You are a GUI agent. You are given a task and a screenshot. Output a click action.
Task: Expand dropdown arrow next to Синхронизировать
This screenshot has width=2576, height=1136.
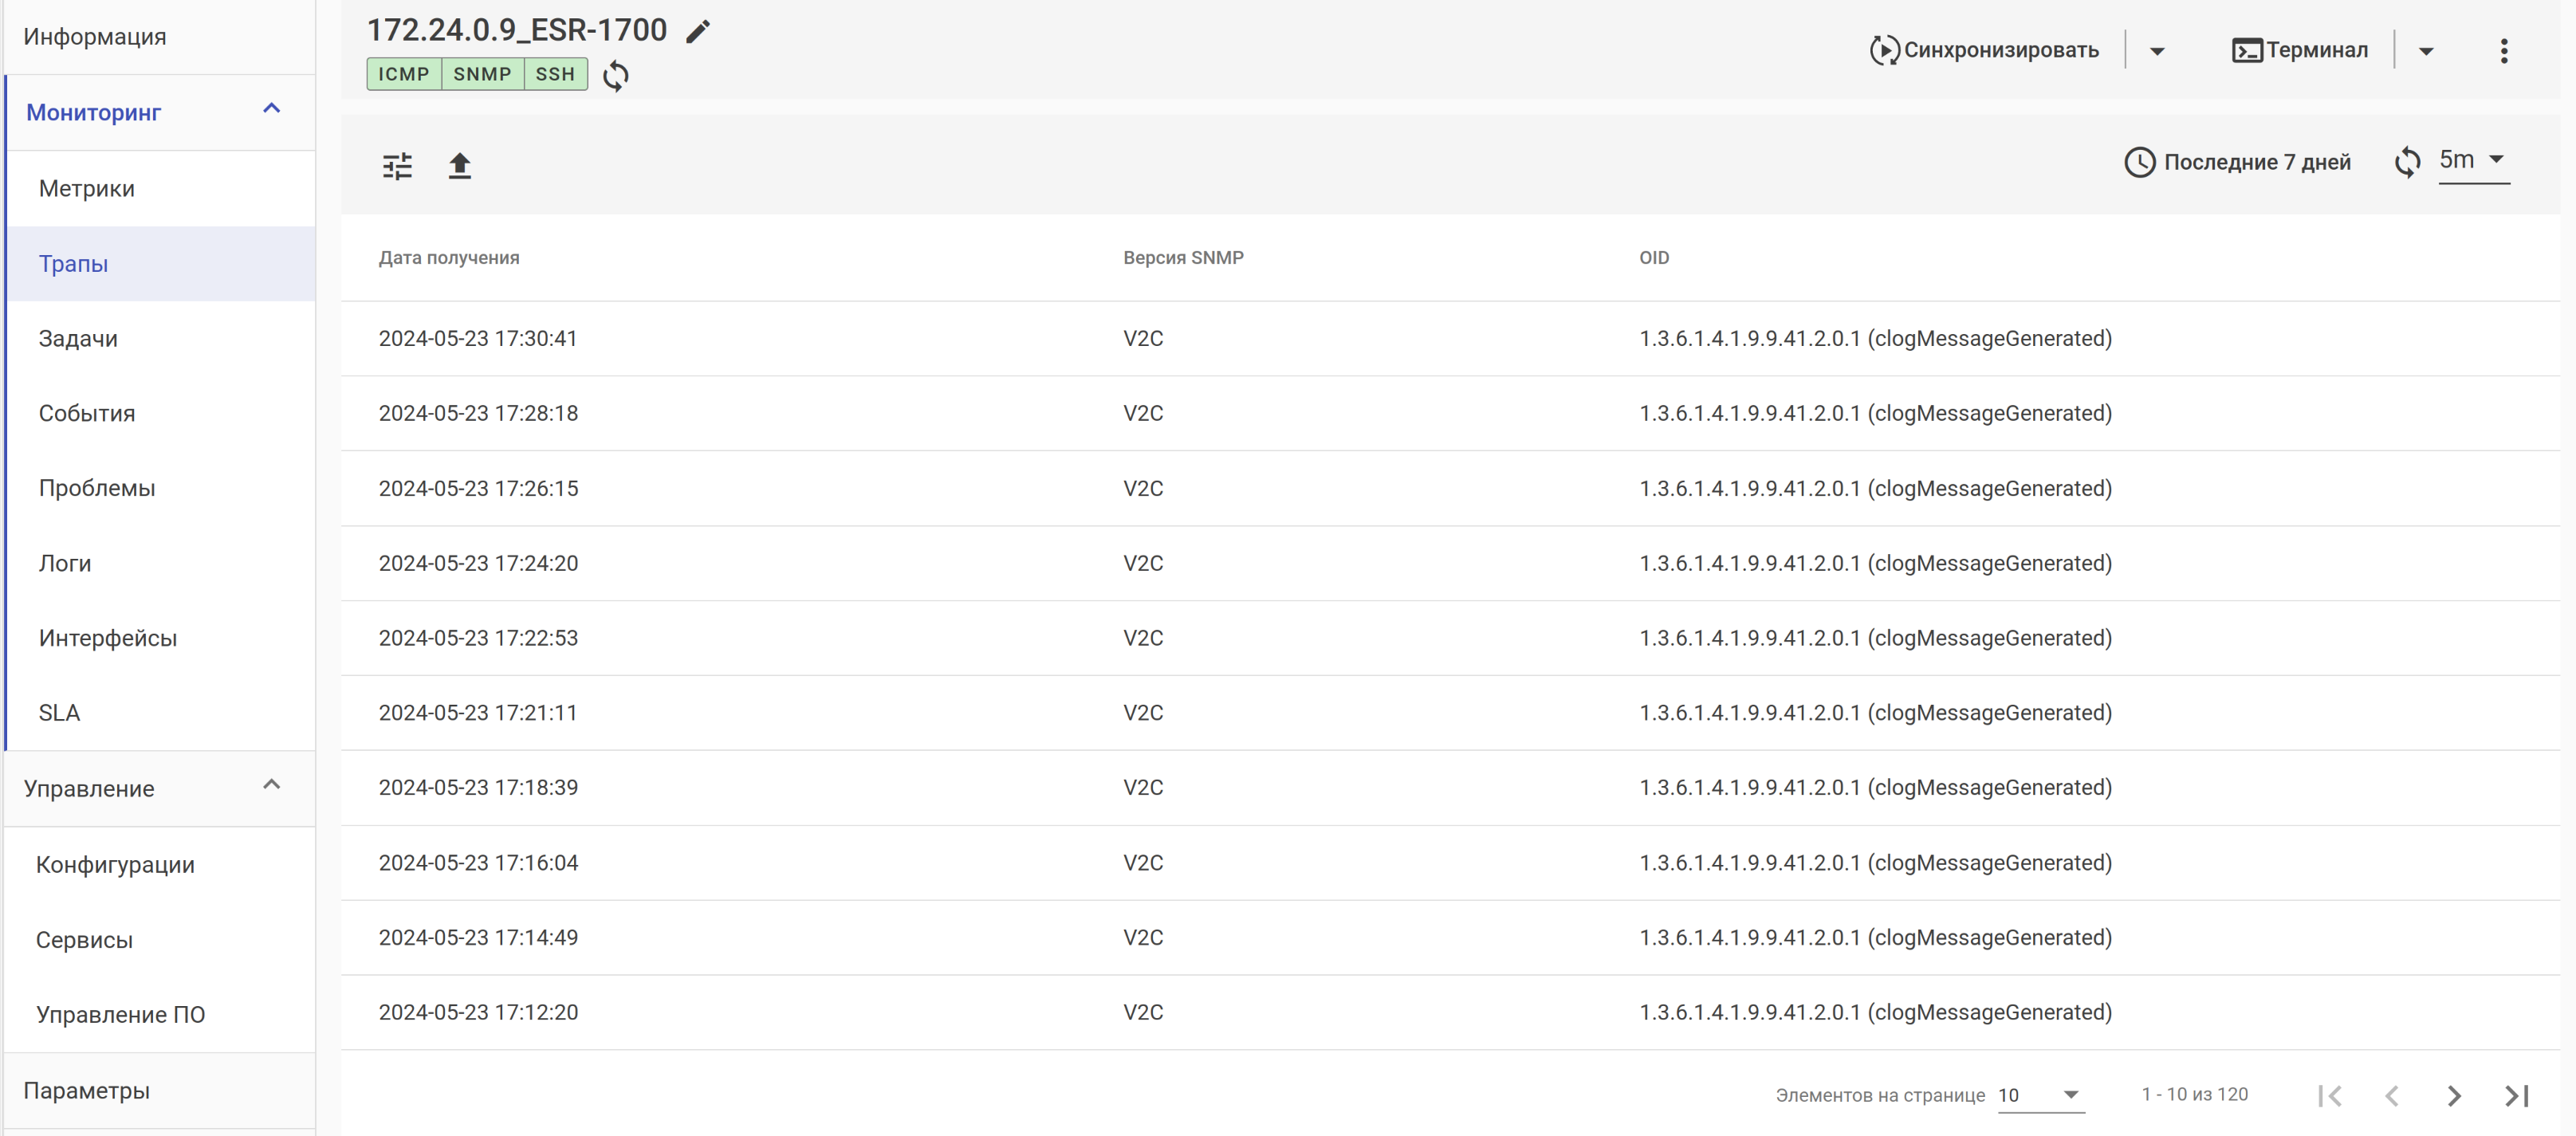pyautogui.click(x=2157, y=51)
